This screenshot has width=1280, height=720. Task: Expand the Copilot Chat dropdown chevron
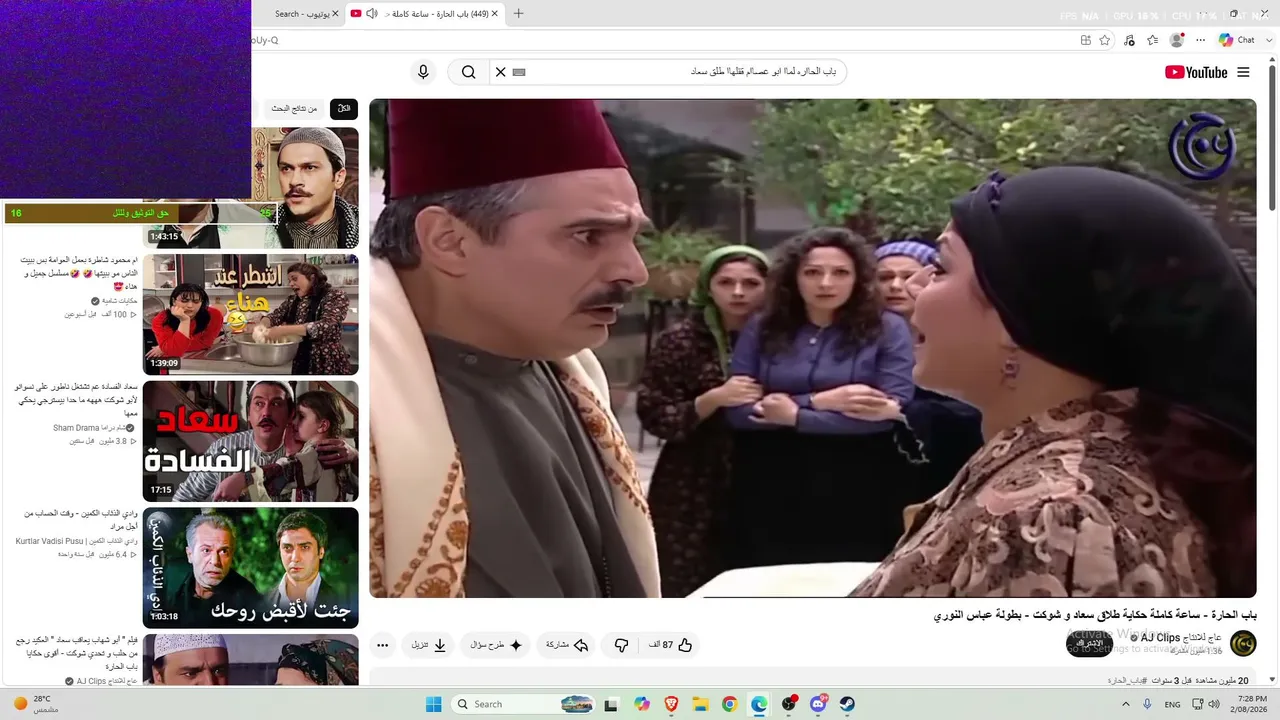coord(1269,40)
